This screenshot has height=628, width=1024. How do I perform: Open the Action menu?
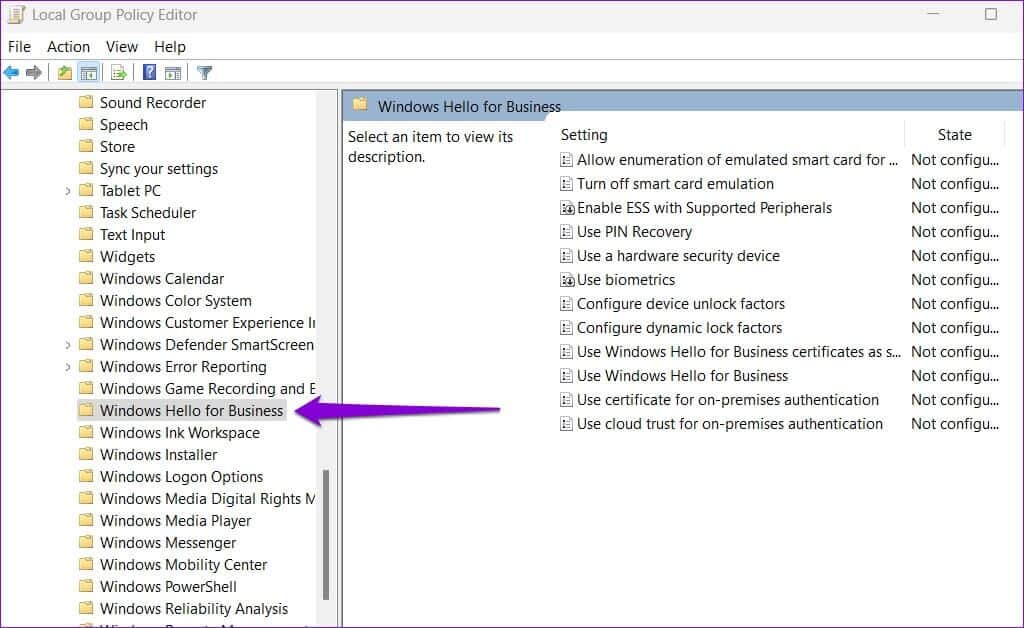point(69,47)
